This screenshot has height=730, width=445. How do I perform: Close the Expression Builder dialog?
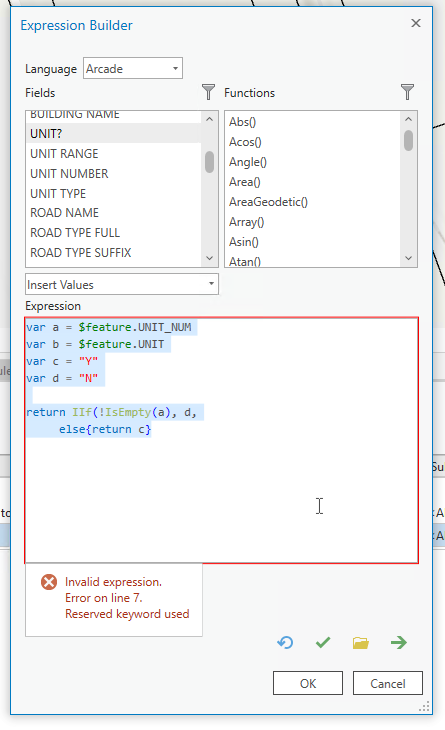416,23
